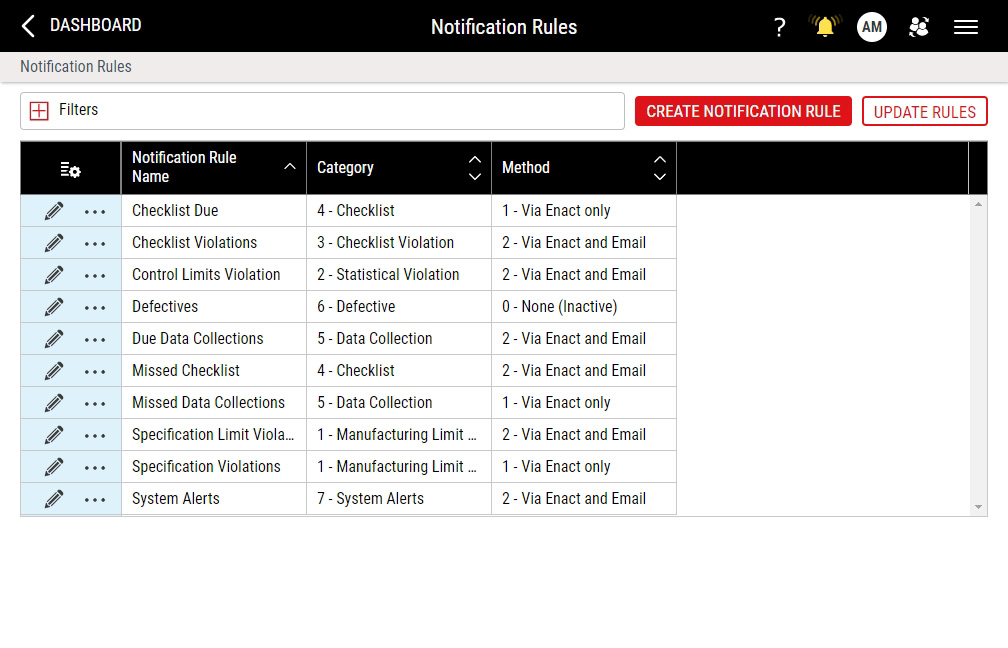
Task: Click the user groups icon
Action: pyautogui.click(x=919, y=27)
